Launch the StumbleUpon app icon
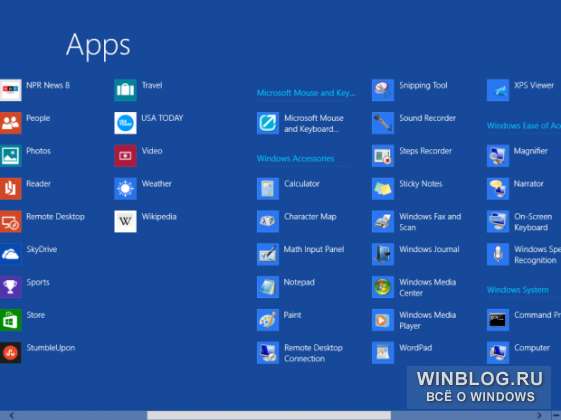 click(x=10, y=353)
